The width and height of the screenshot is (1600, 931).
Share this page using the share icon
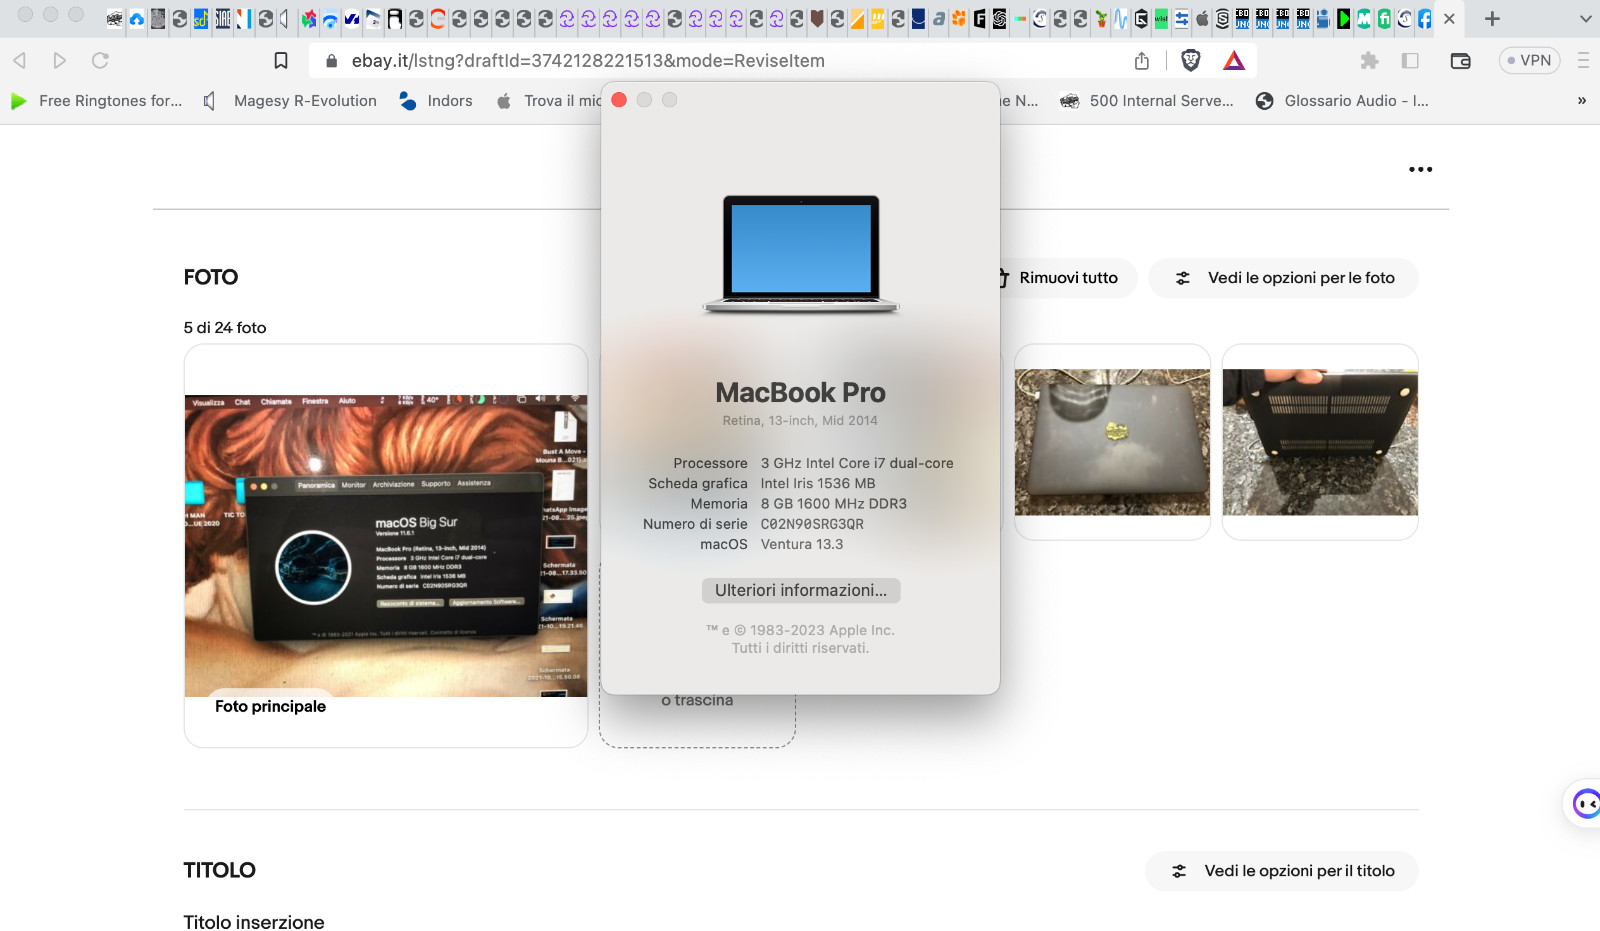point(1142,61)
